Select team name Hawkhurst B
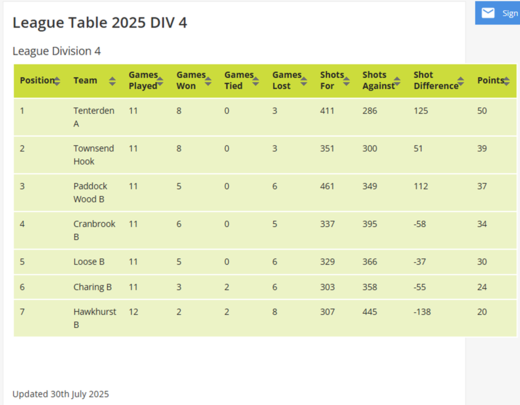Viewport: 520px width, 405px height. pos(95,318)
